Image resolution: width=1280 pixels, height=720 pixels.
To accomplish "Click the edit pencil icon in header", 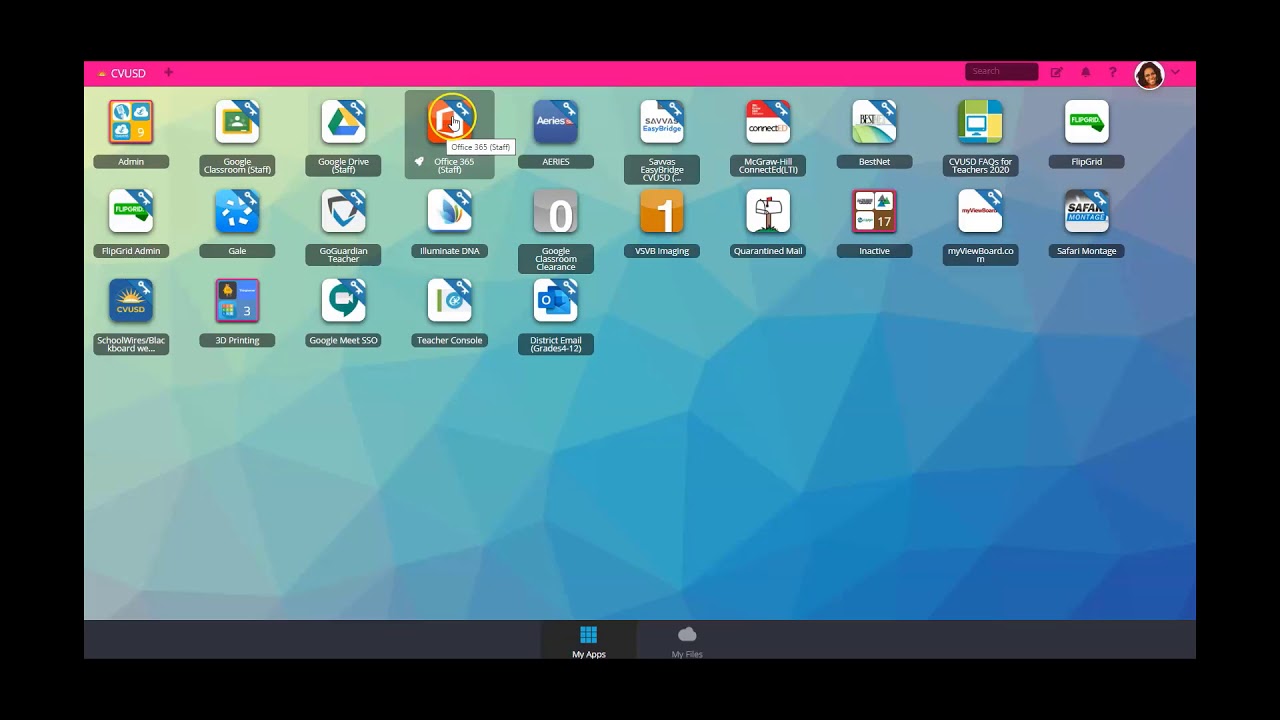I will [1056, 72].
